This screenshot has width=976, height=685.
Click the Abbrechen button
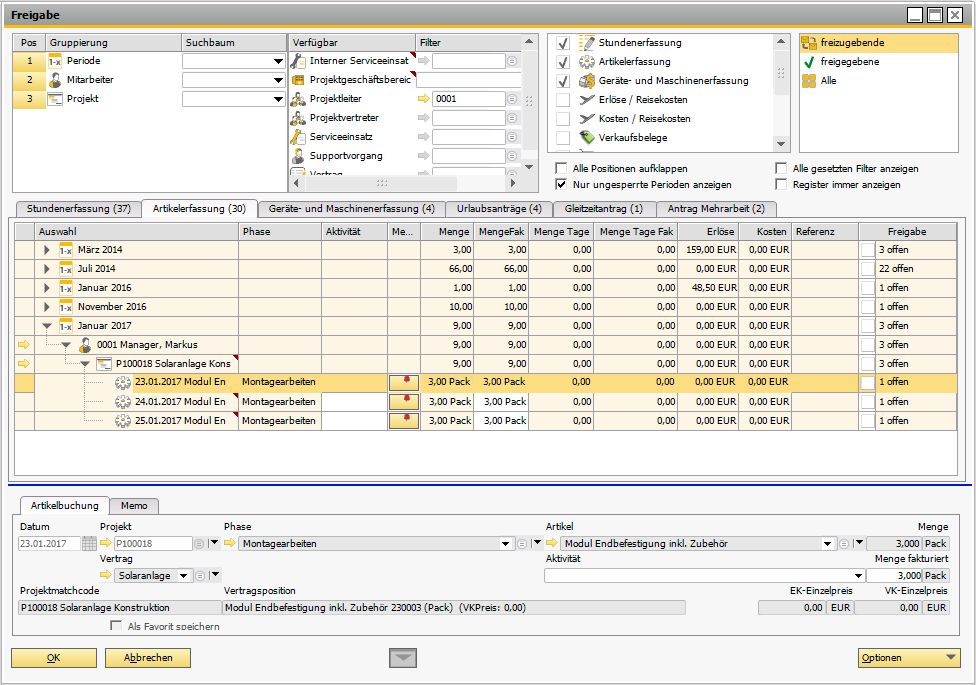point(147,658)
